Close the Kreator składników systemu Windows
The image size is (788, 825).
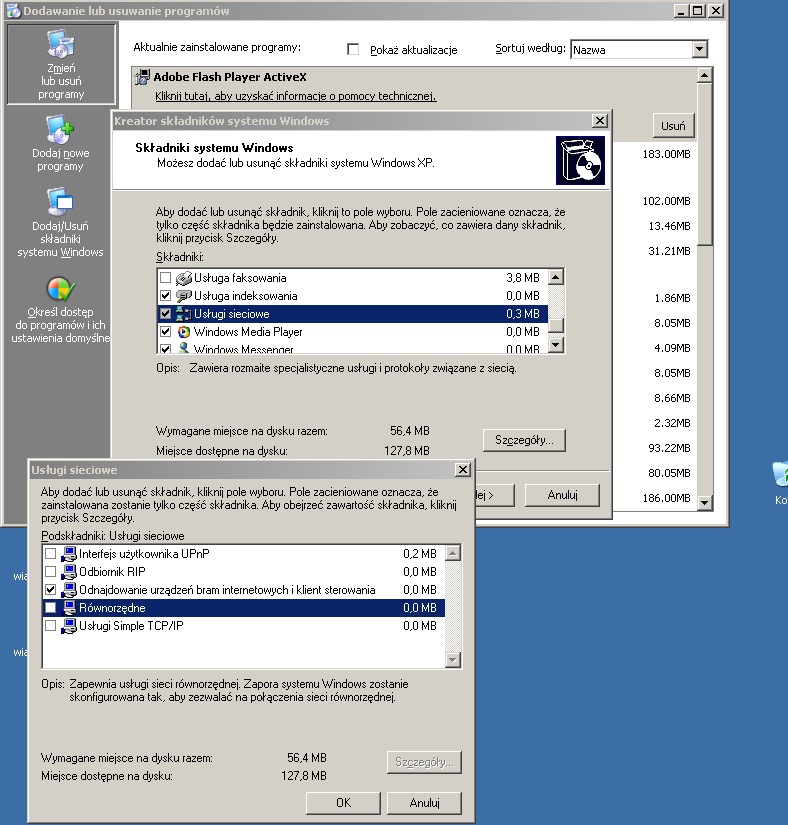(600, 120)
